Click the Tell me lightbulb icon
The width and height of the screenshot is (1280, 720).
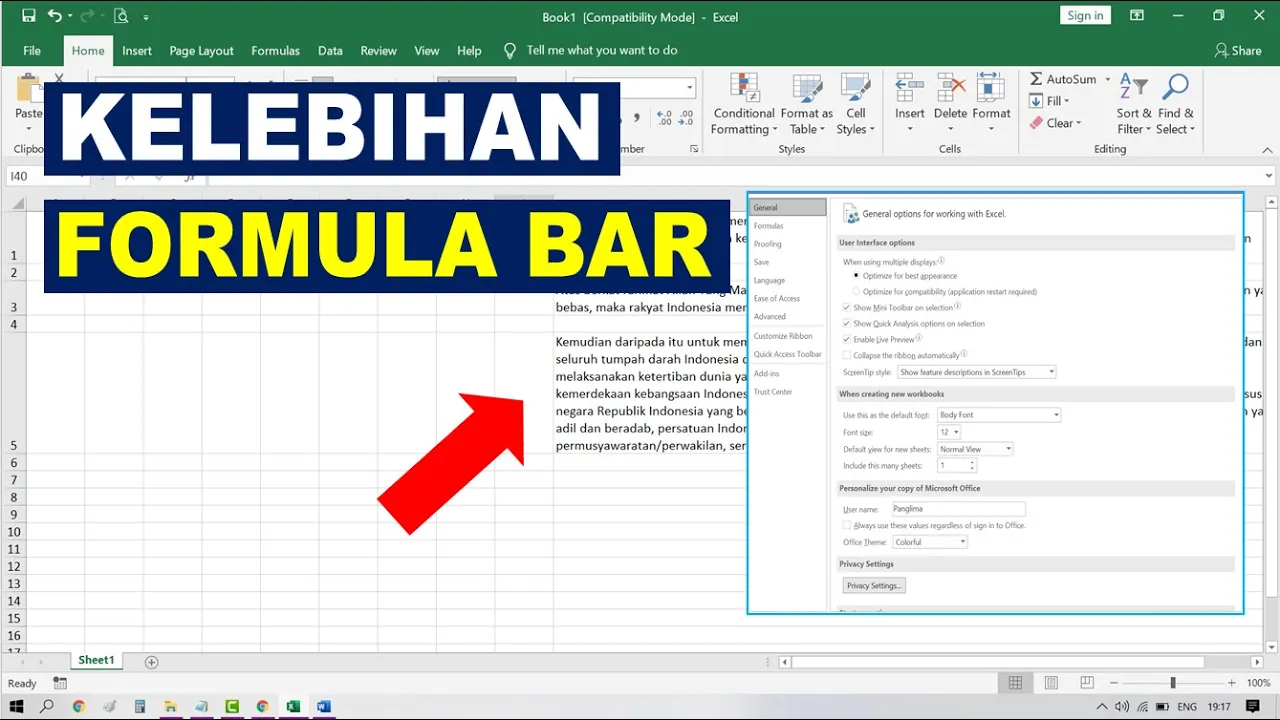click(x=510, y=50)
